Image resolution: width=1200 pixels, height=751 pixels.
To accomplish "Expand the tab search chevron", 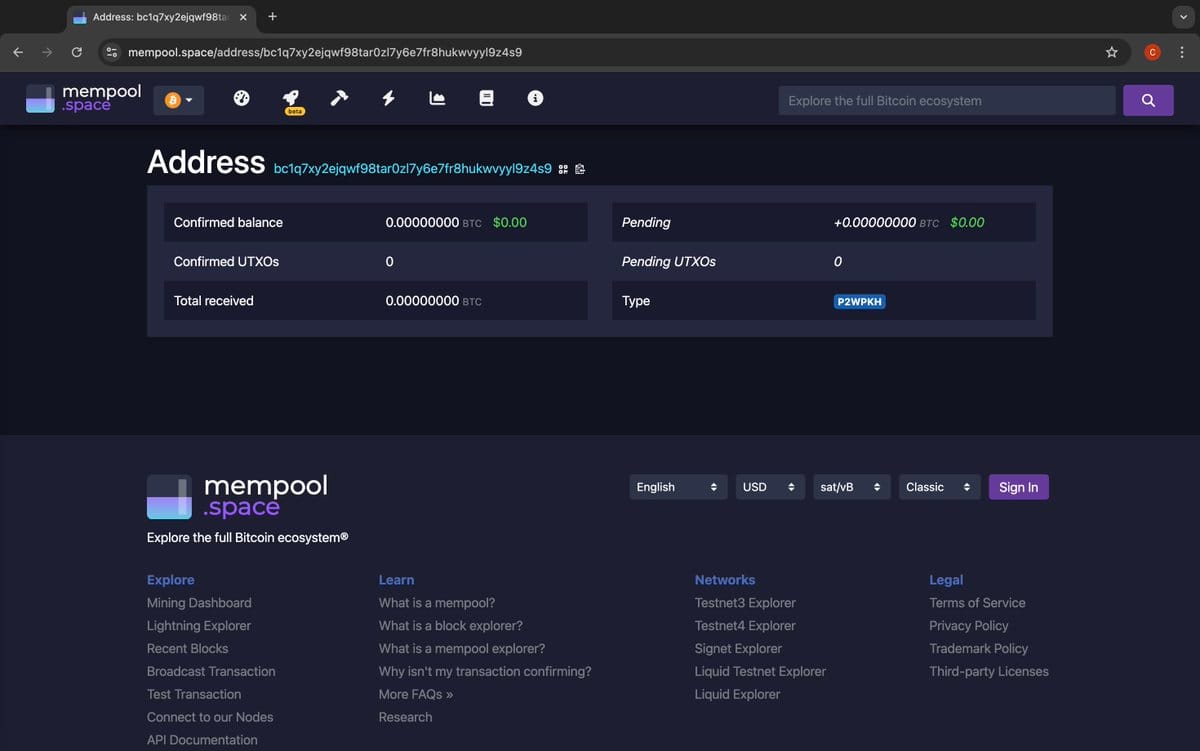I will coord(1184,17).
